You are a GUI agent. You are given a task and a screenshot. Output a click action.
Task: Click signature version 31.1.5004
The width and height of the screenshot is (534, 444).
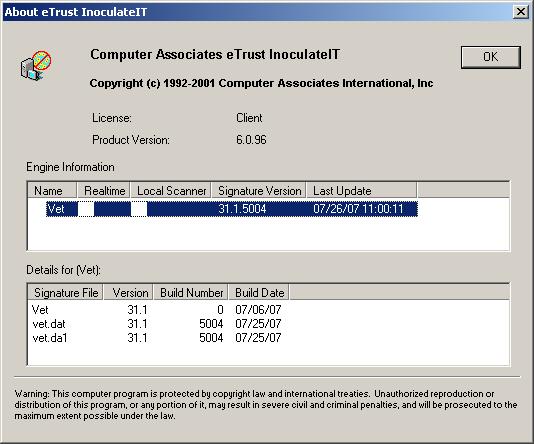pyautogui.click(x=242, y=209)
